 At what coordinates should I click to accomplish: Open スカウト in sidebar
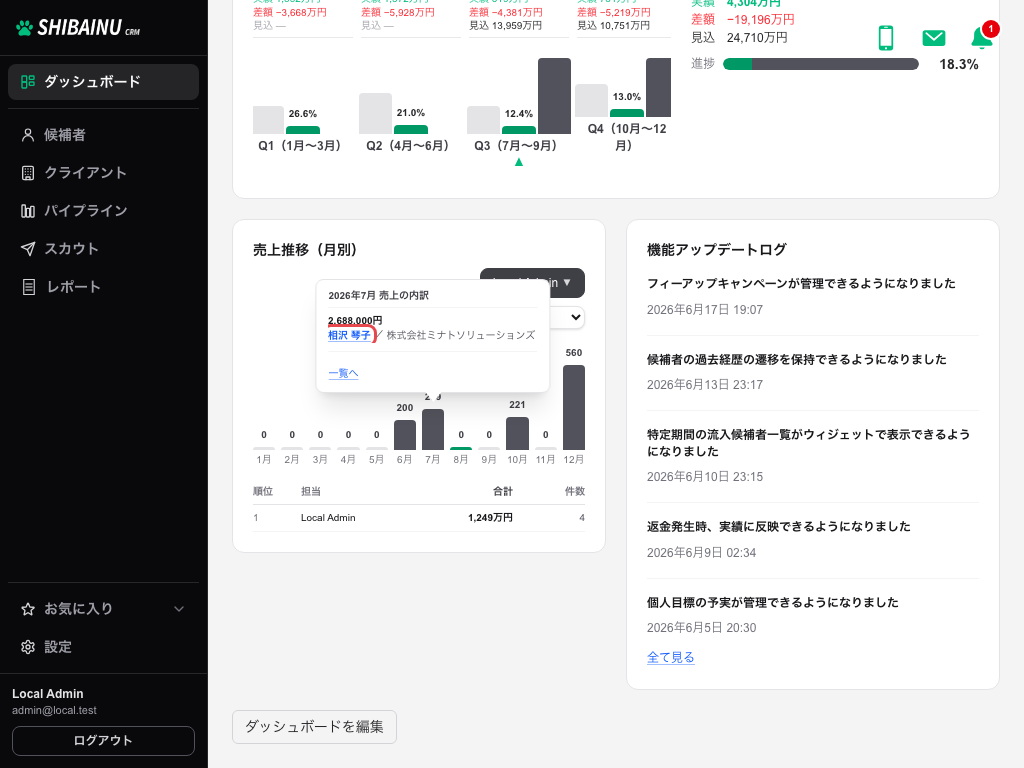click(103, 249)
